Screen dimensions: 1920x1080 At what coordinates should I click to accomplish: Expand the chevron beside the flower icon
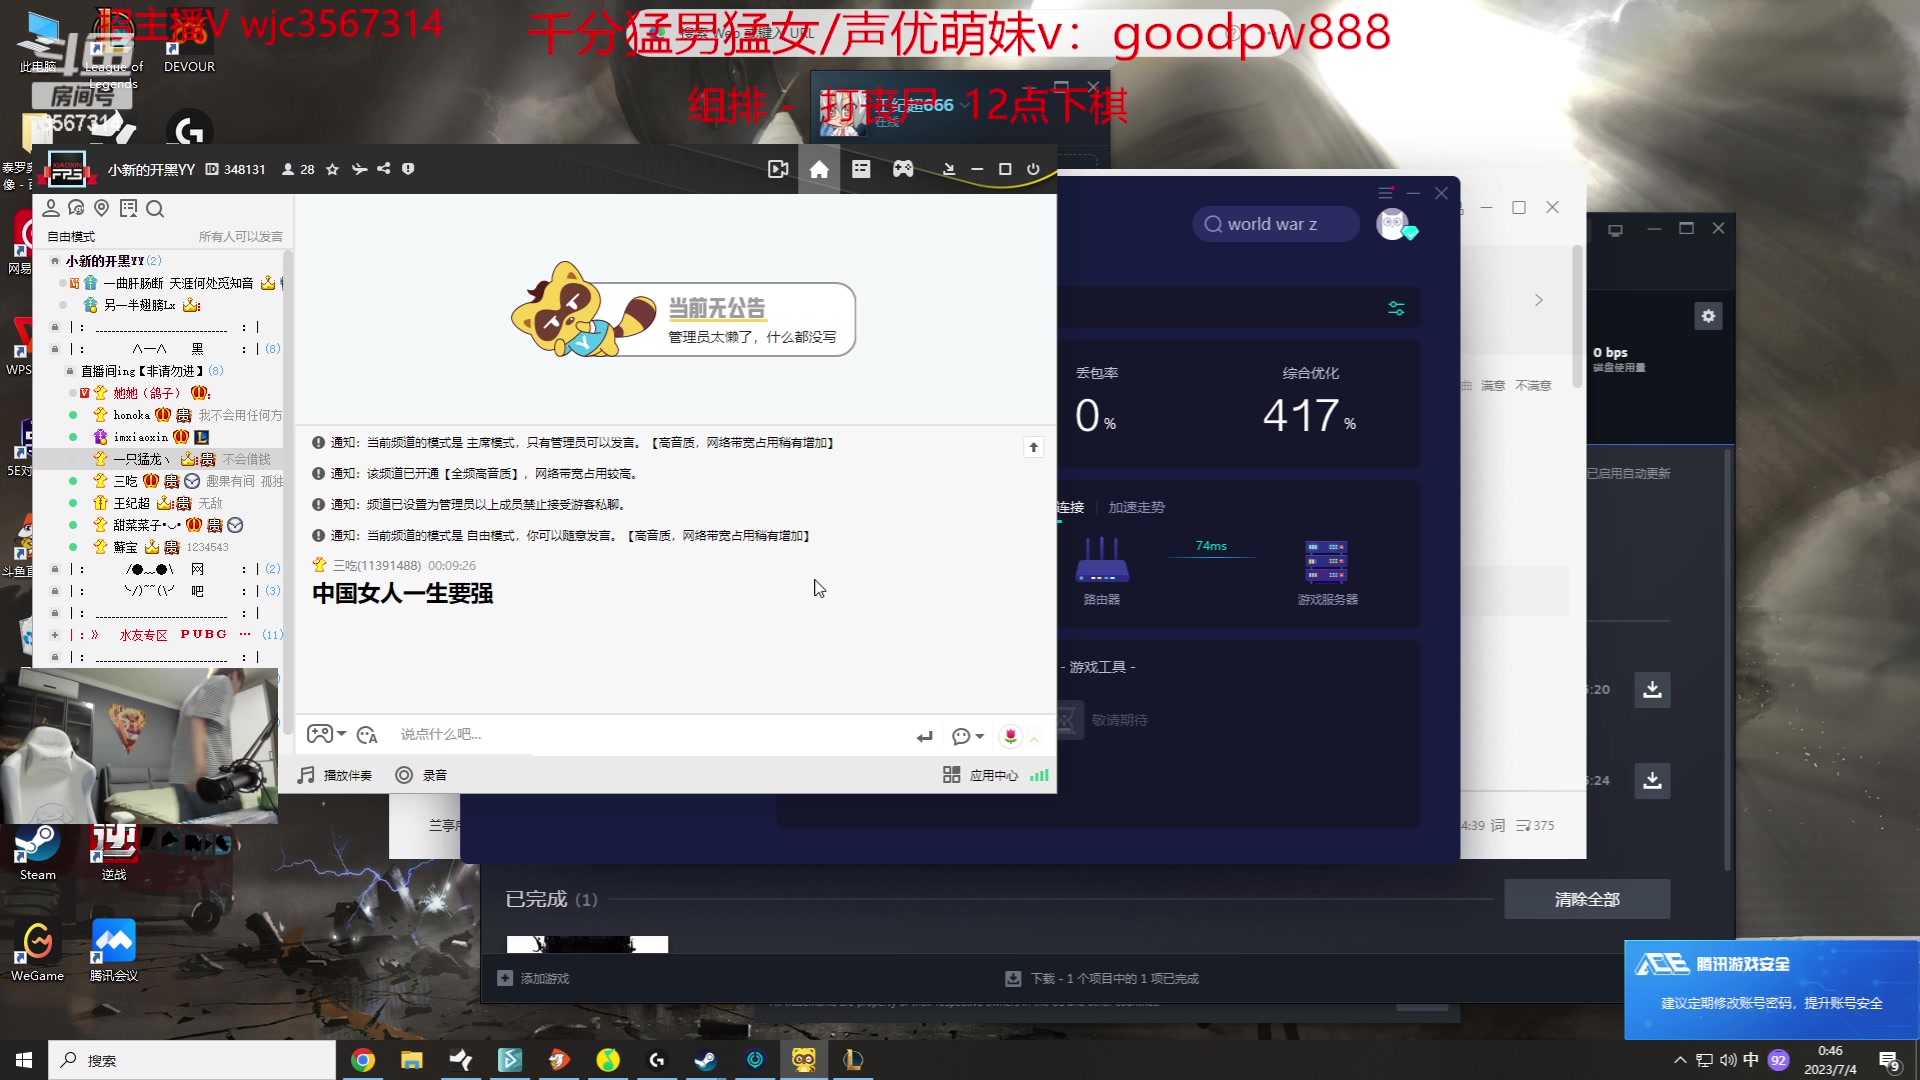pos(1034,738)
